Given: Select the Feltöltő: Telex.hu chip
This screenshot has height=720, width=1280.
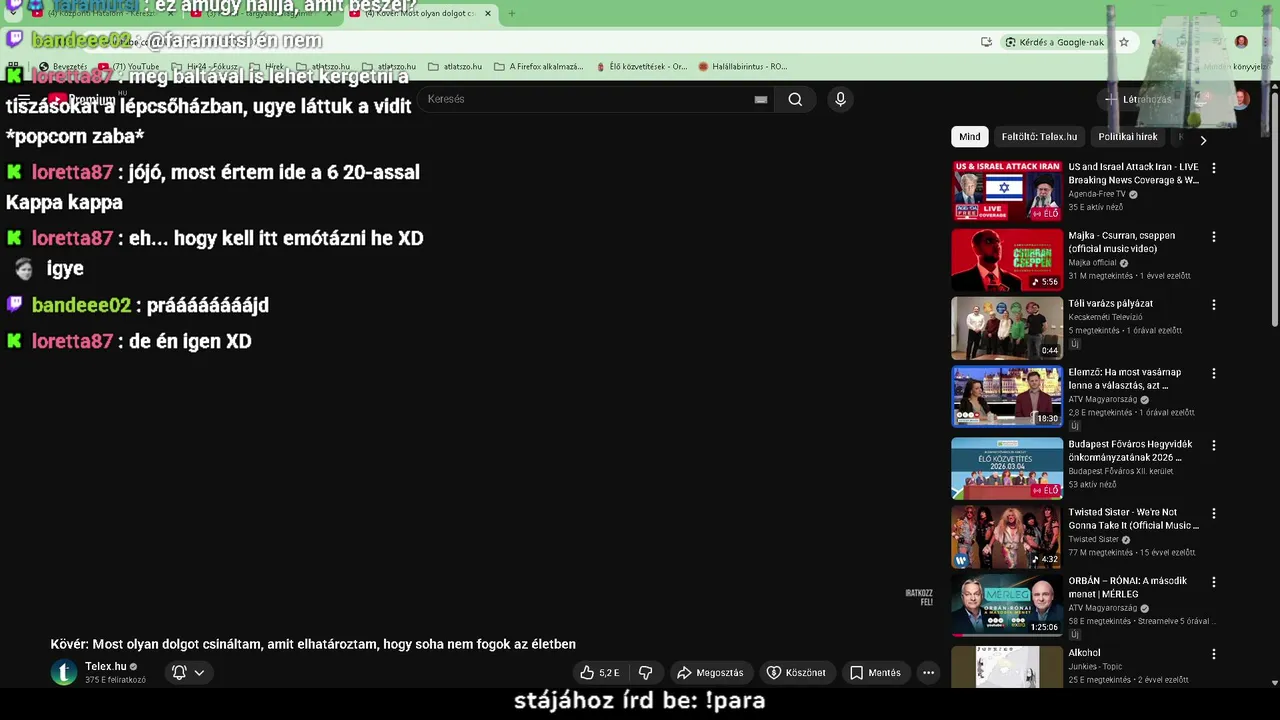Looking at the screenshot, I should point(1039,137).
